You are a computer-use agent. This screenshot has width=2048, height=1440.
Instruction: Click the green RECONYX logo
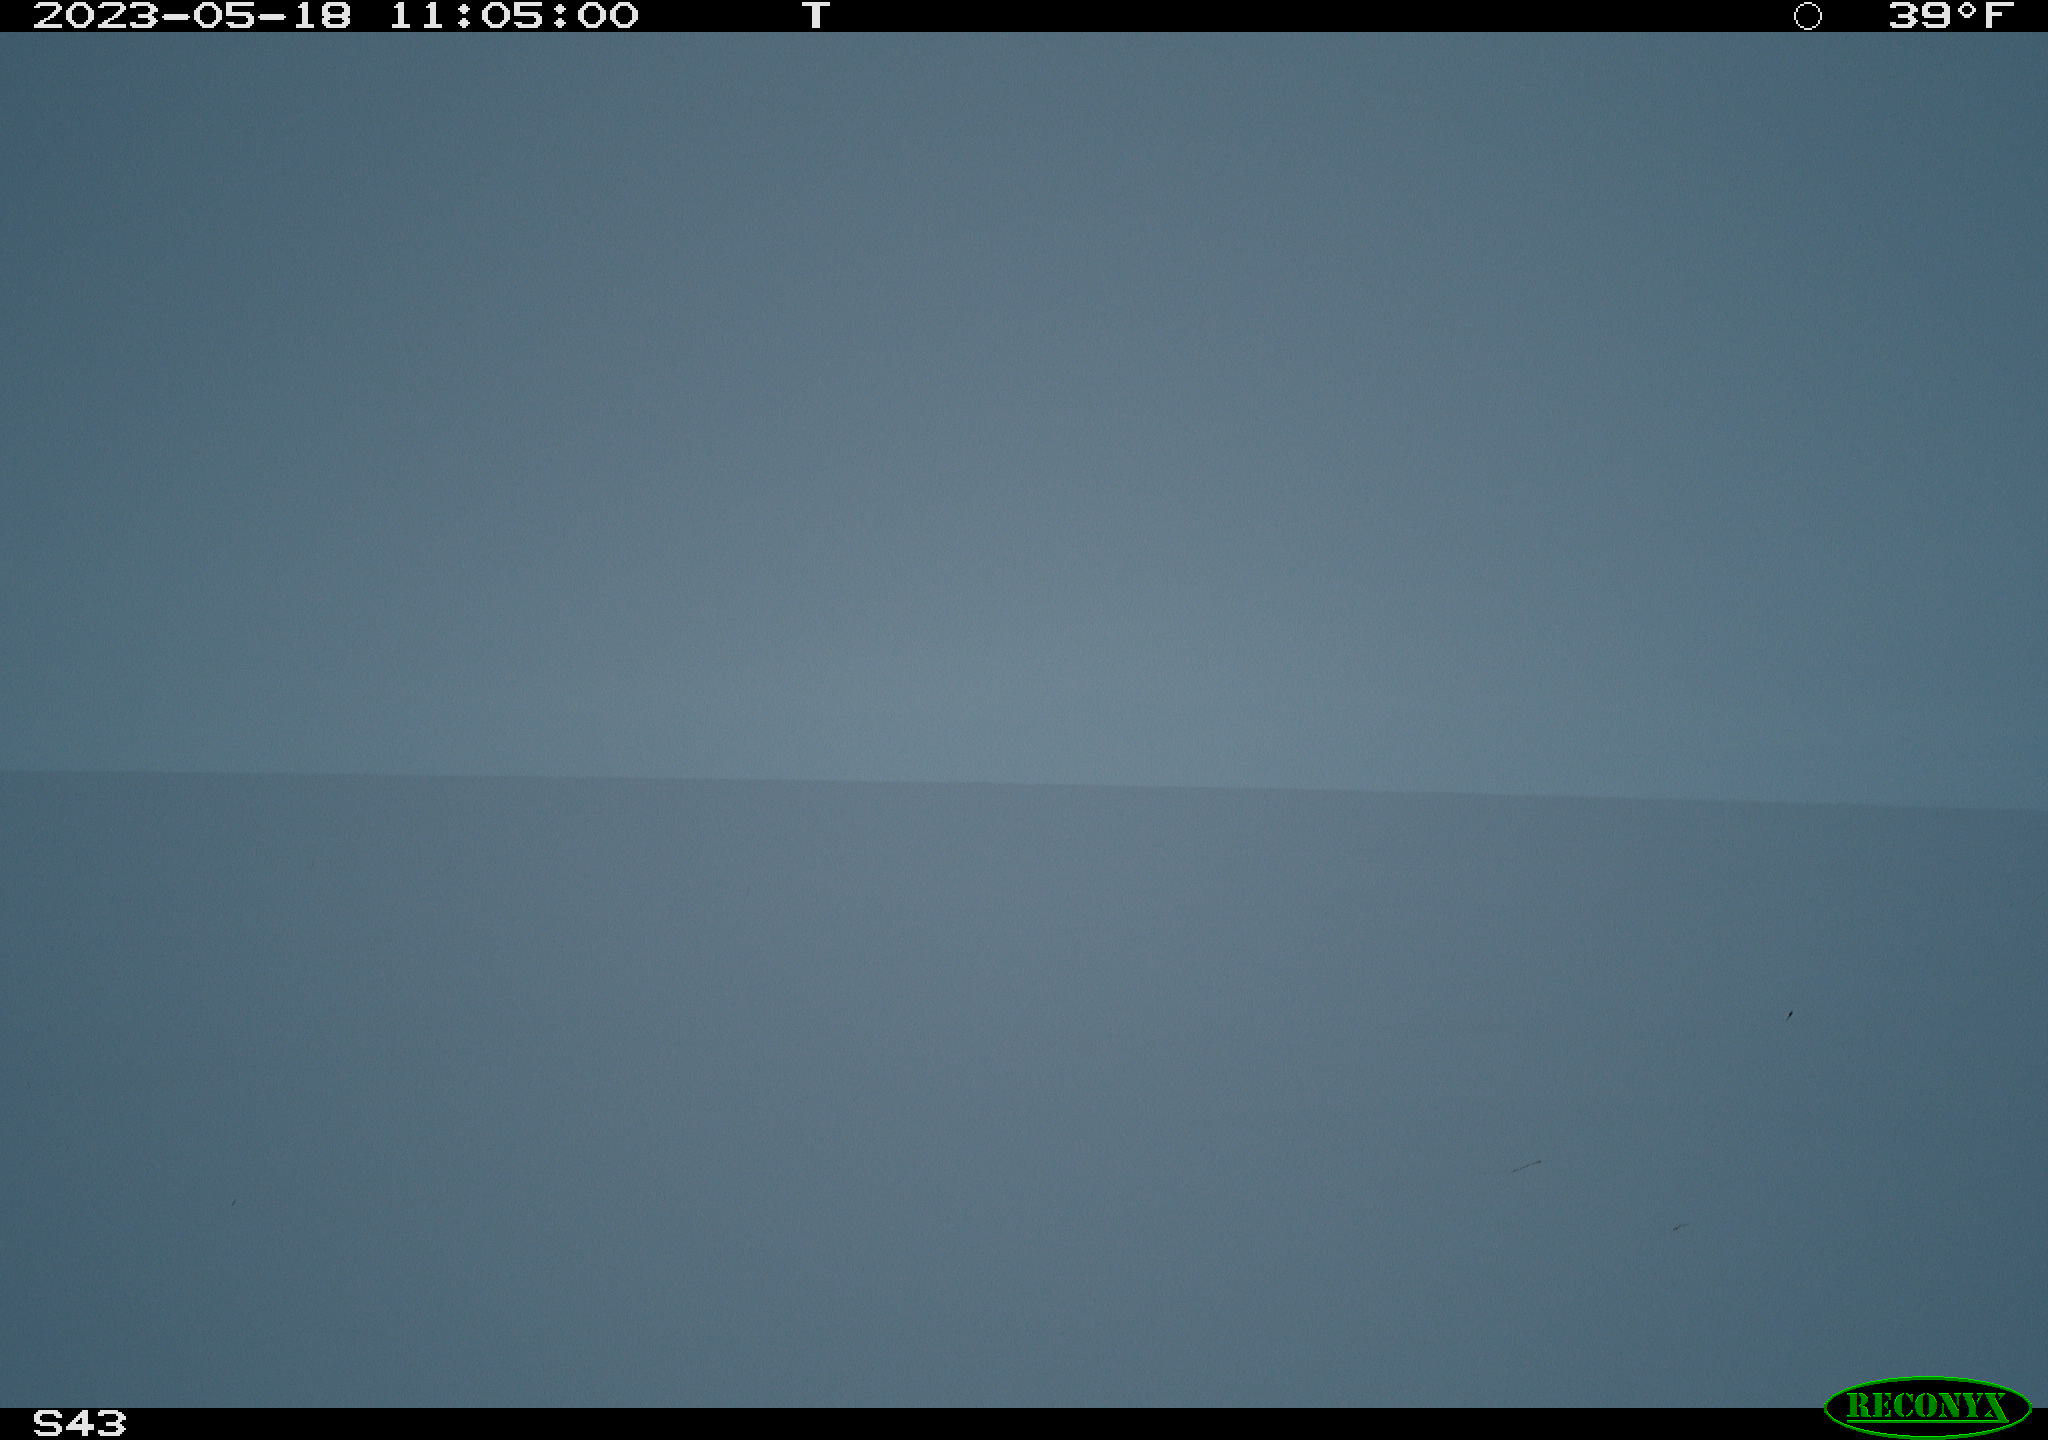(1927, 1407)
